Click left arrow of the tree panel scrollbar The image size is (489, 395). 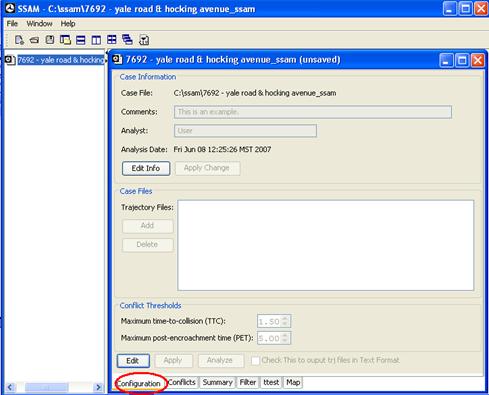click(x=10, y=387)
